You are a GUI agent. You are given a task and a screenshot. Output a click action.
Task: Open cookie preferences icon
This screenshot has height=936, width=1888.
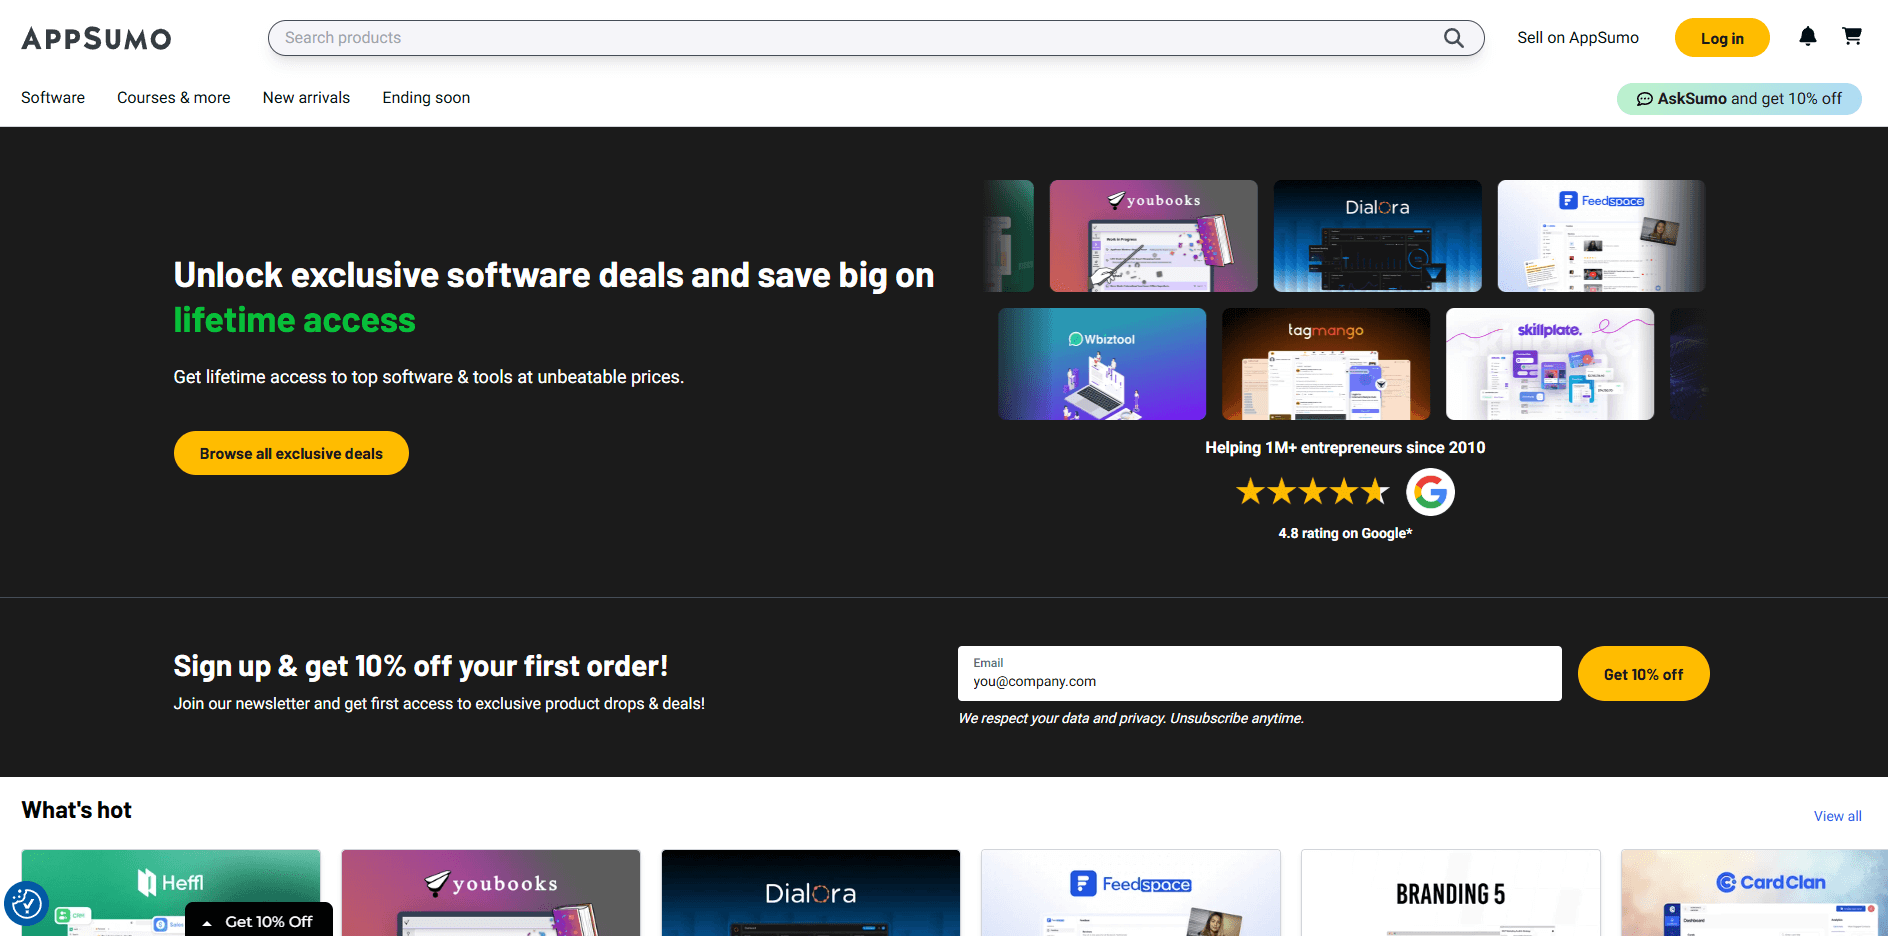click(x=26, y=904)
